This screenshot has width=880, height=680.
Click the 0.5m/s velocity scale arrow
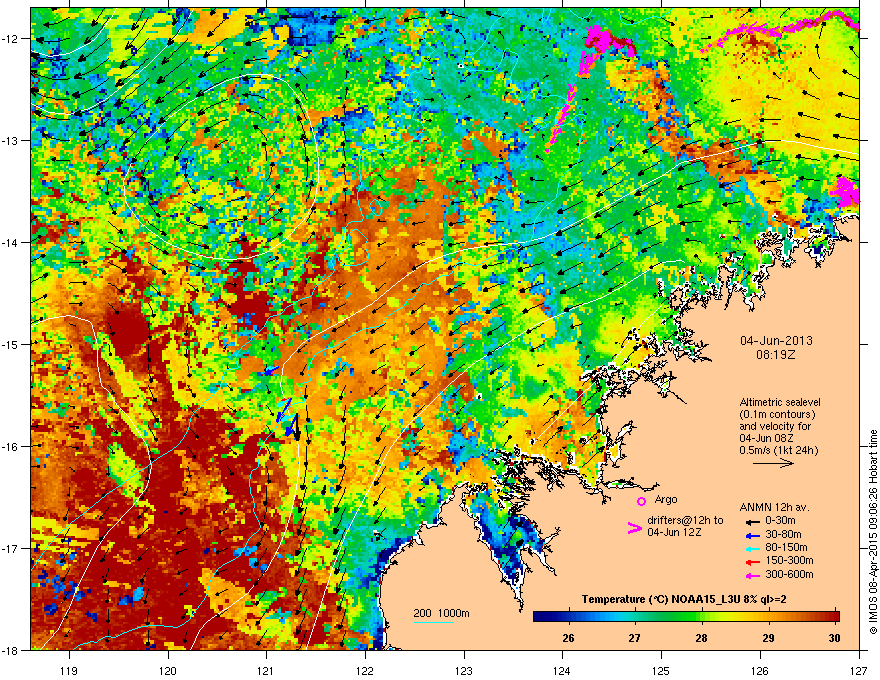[x=773, y=463]
